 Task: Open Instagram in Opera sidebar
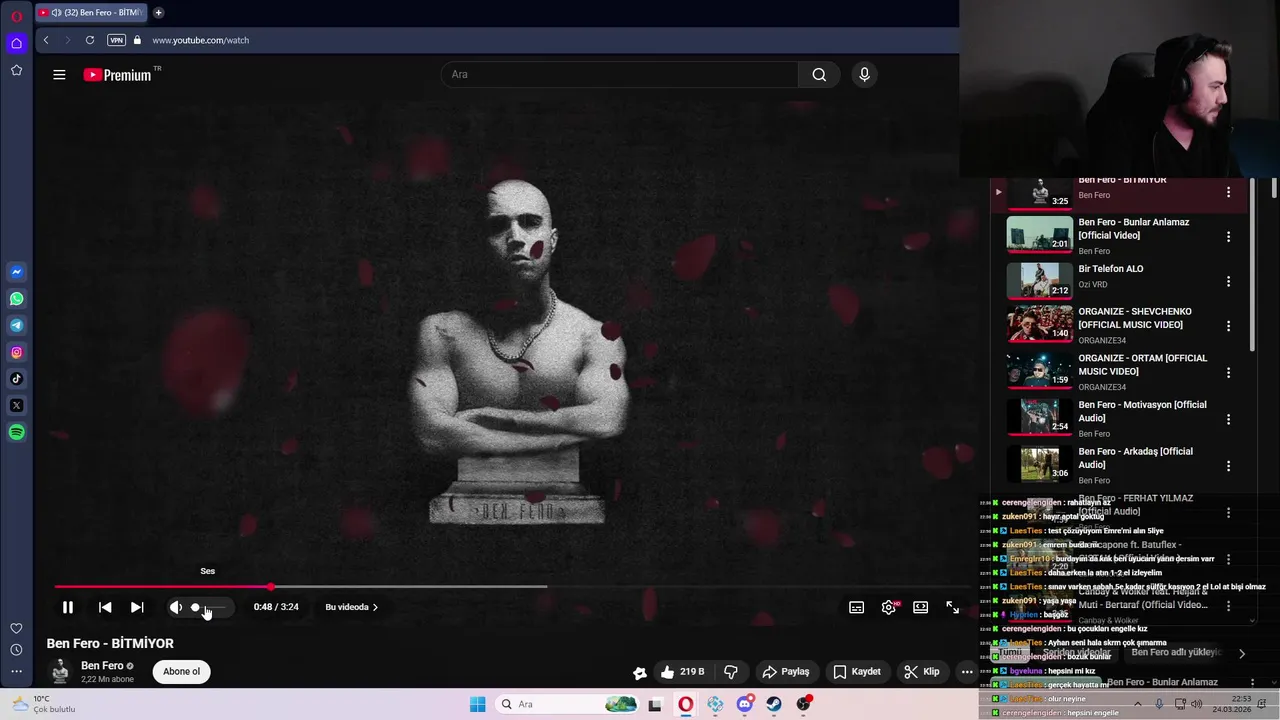click(16, 352)
